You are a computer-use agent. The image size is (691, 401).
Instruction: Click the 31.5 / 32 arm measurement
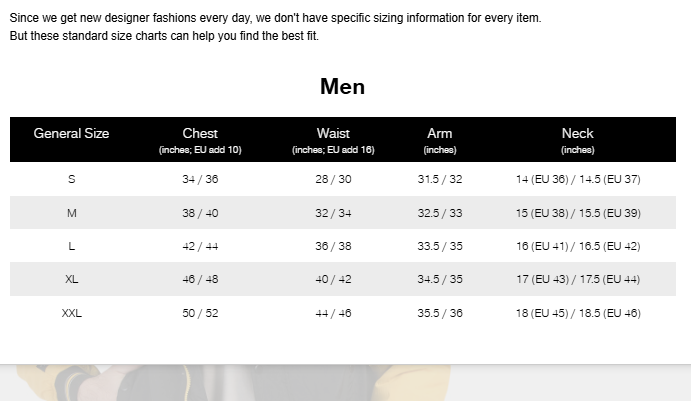(439, 179)
